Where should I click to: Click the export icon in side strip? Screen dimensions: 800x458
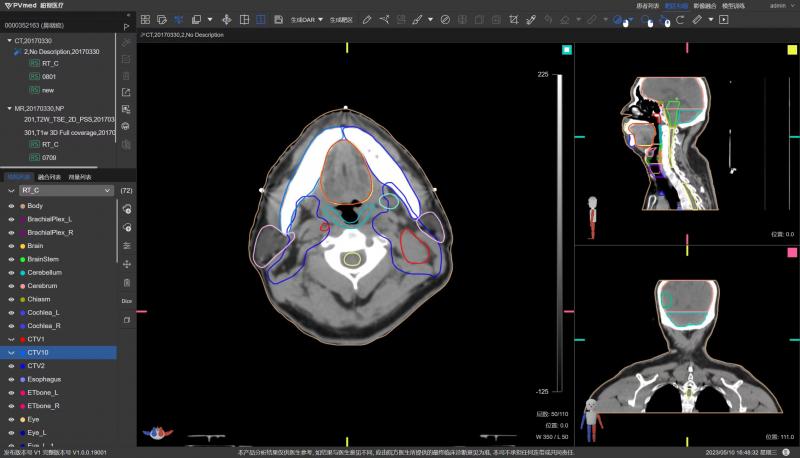click(126, 92)
